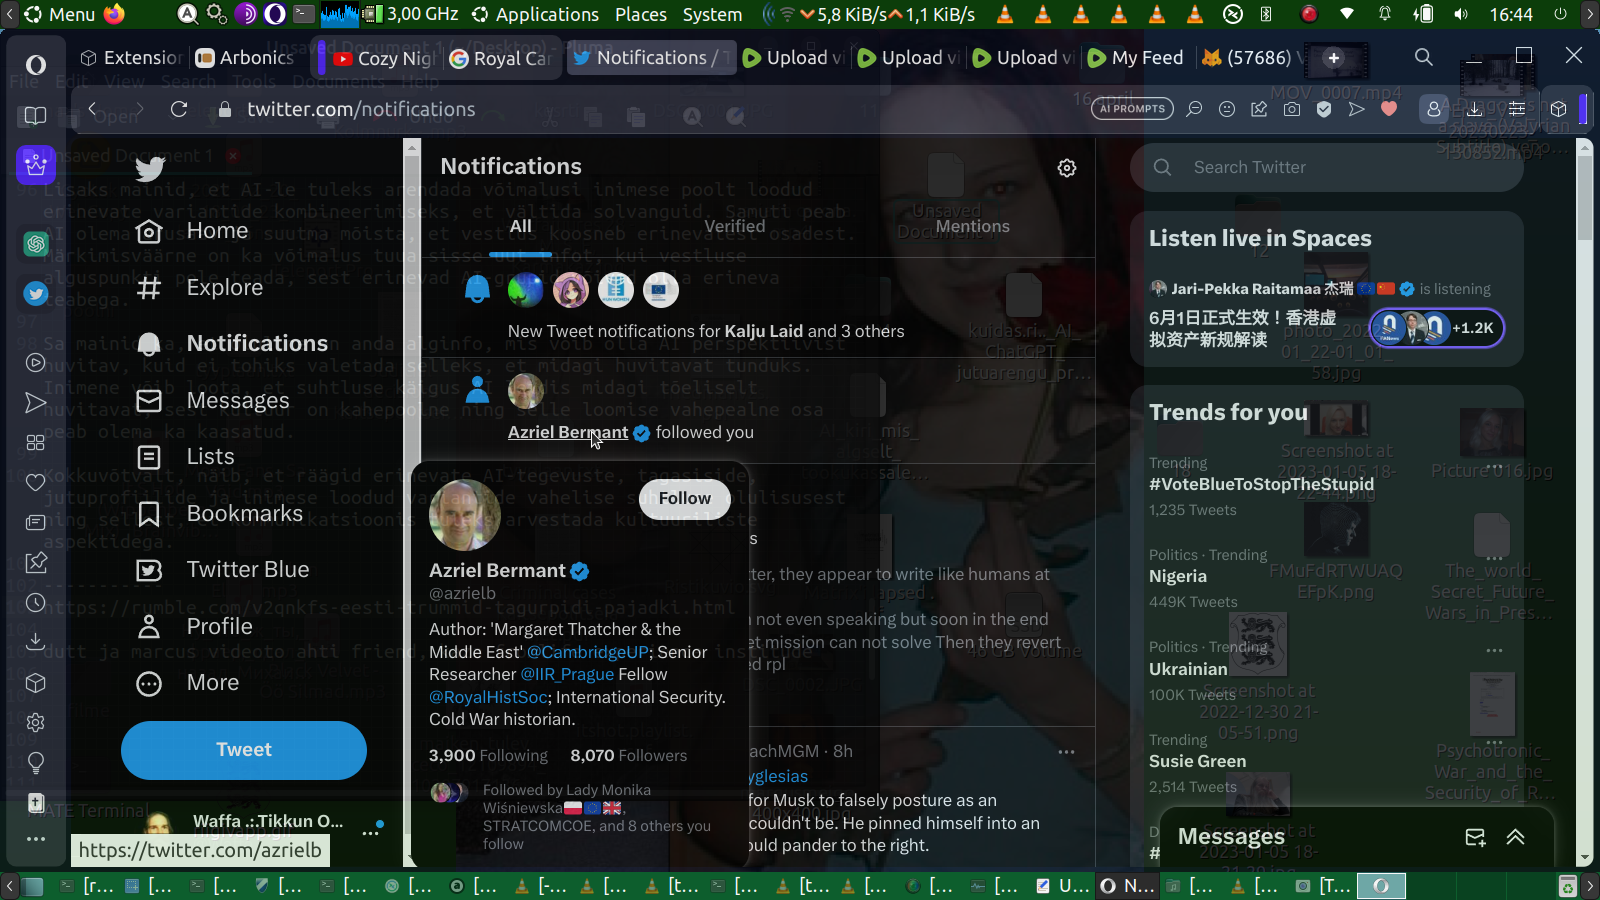Open the #VoteBlueToStopTheStupid trend
Viewport: 1600px width, 900px height.
click(x=1262, y=484)
